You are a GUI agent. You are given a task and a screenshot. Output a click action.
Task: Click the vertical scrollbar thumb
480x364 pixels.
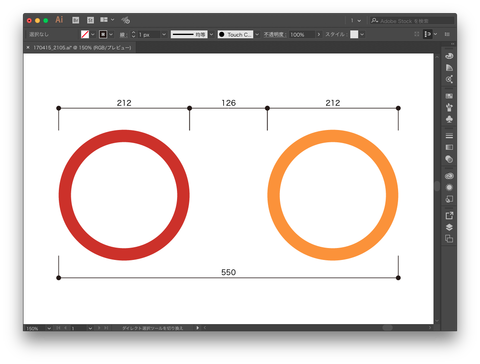pyautogui.click(x=437, y=186)
